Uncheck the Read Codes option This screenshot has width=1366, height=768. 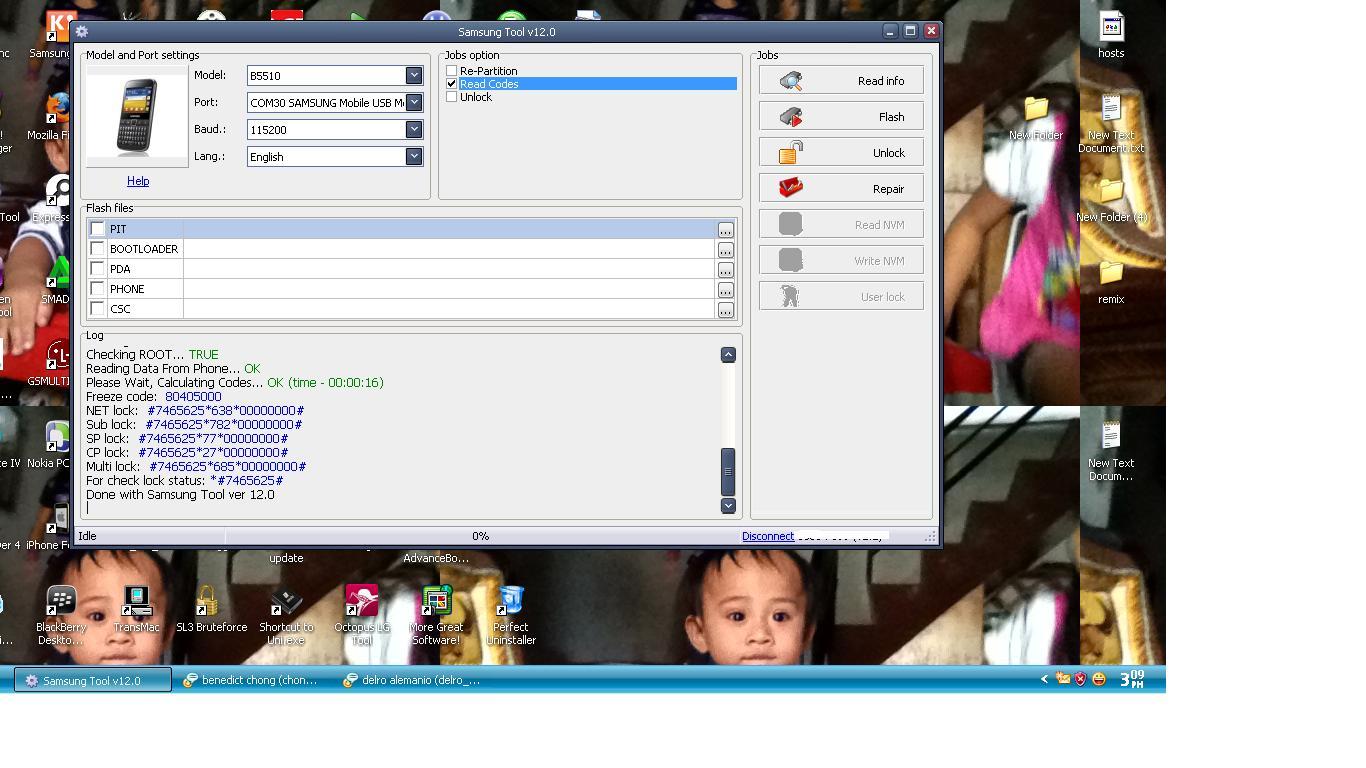pyautogui.click(x=452, y=84)
